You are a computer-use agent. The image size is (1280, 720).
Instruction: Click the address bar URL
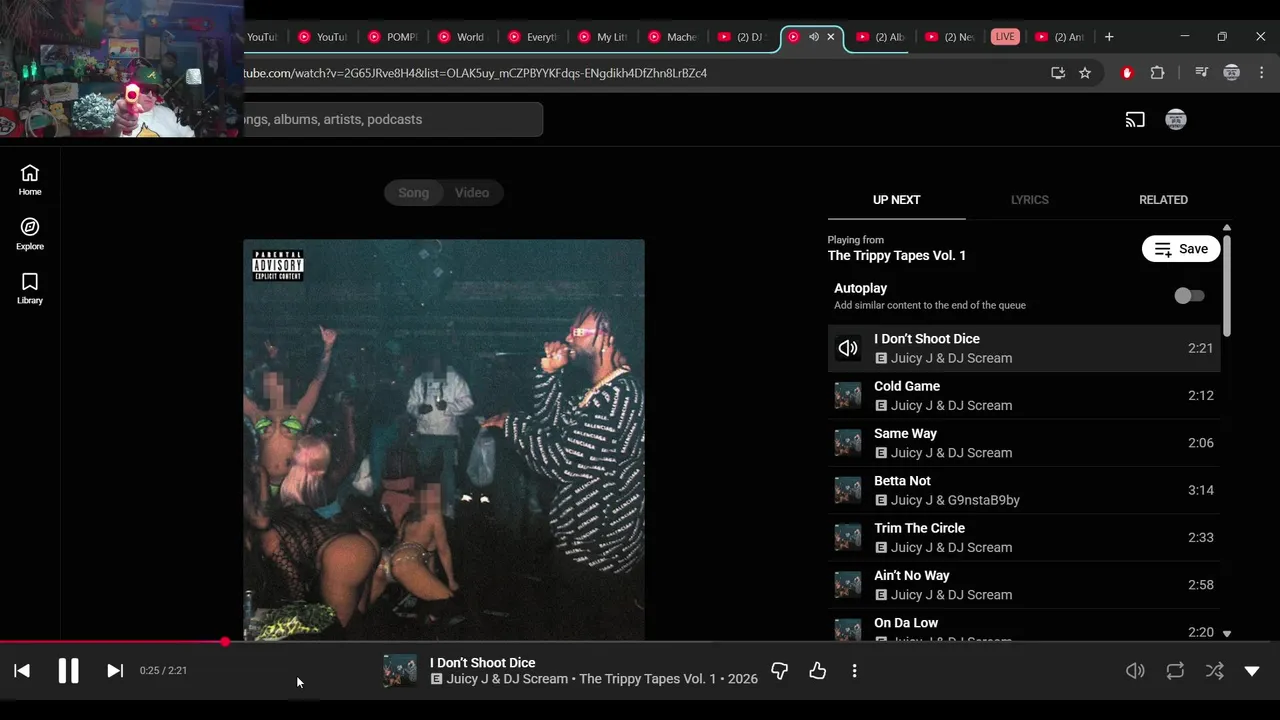click(476, 73)
